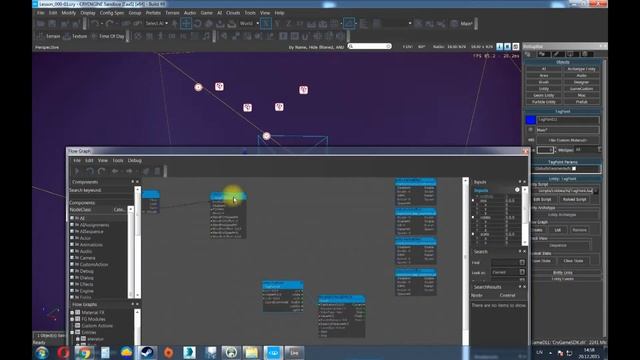Click Play icon in Flow Graph toolbar

tap(77, 171)
